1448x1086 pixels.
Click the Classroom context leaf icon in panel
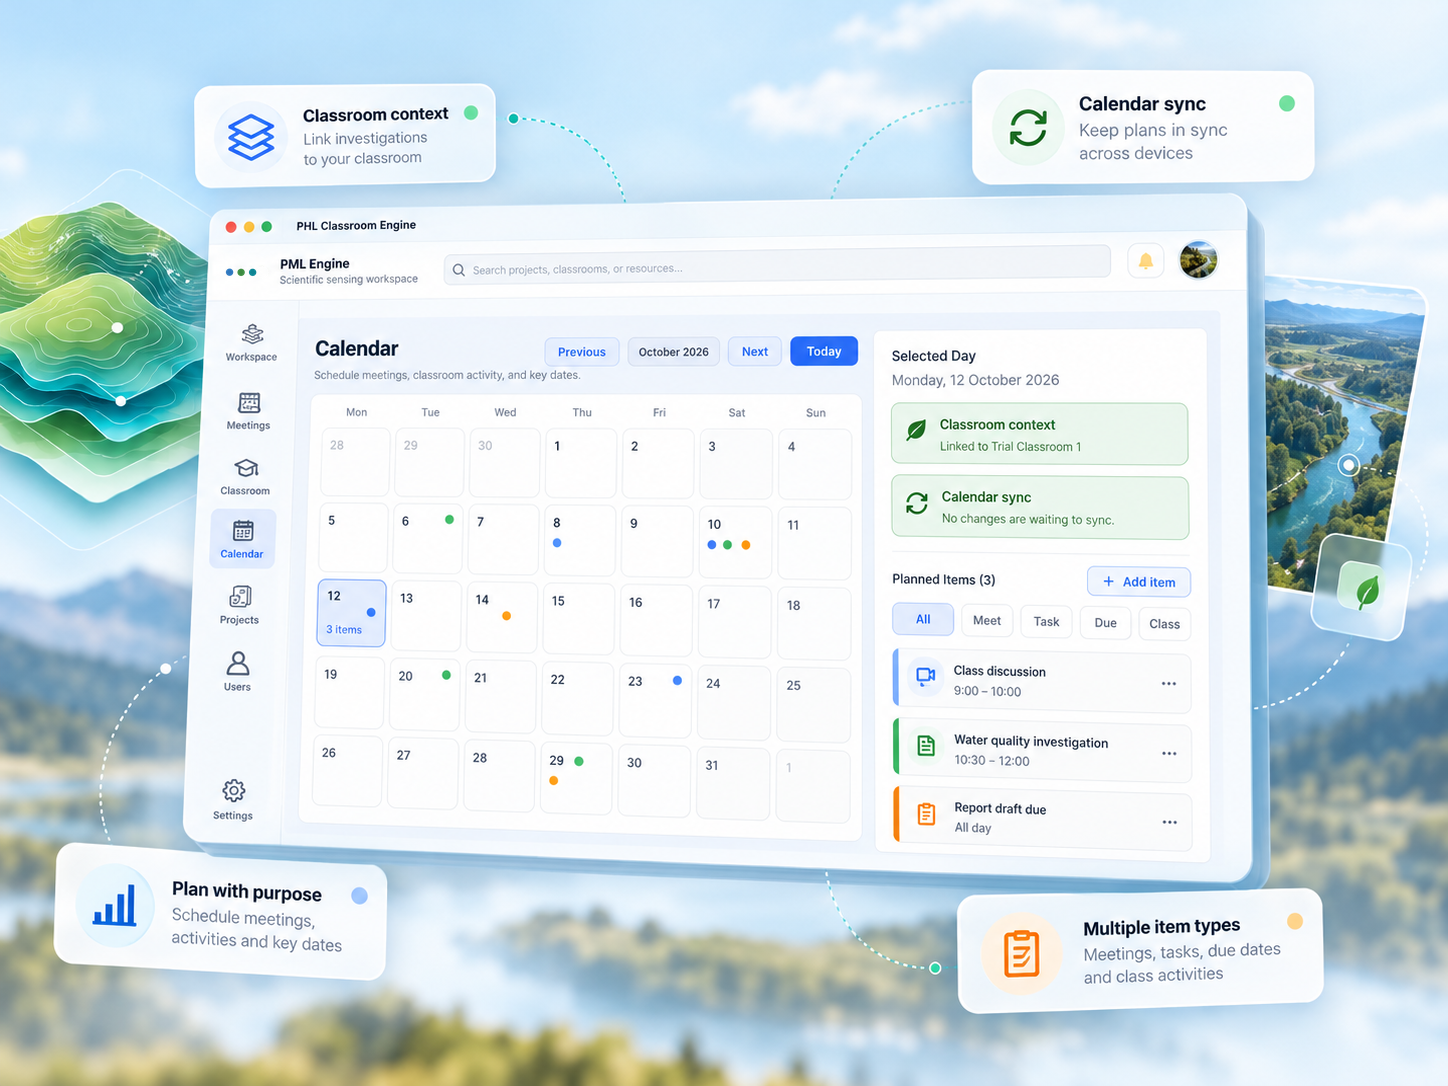point(916,430)
